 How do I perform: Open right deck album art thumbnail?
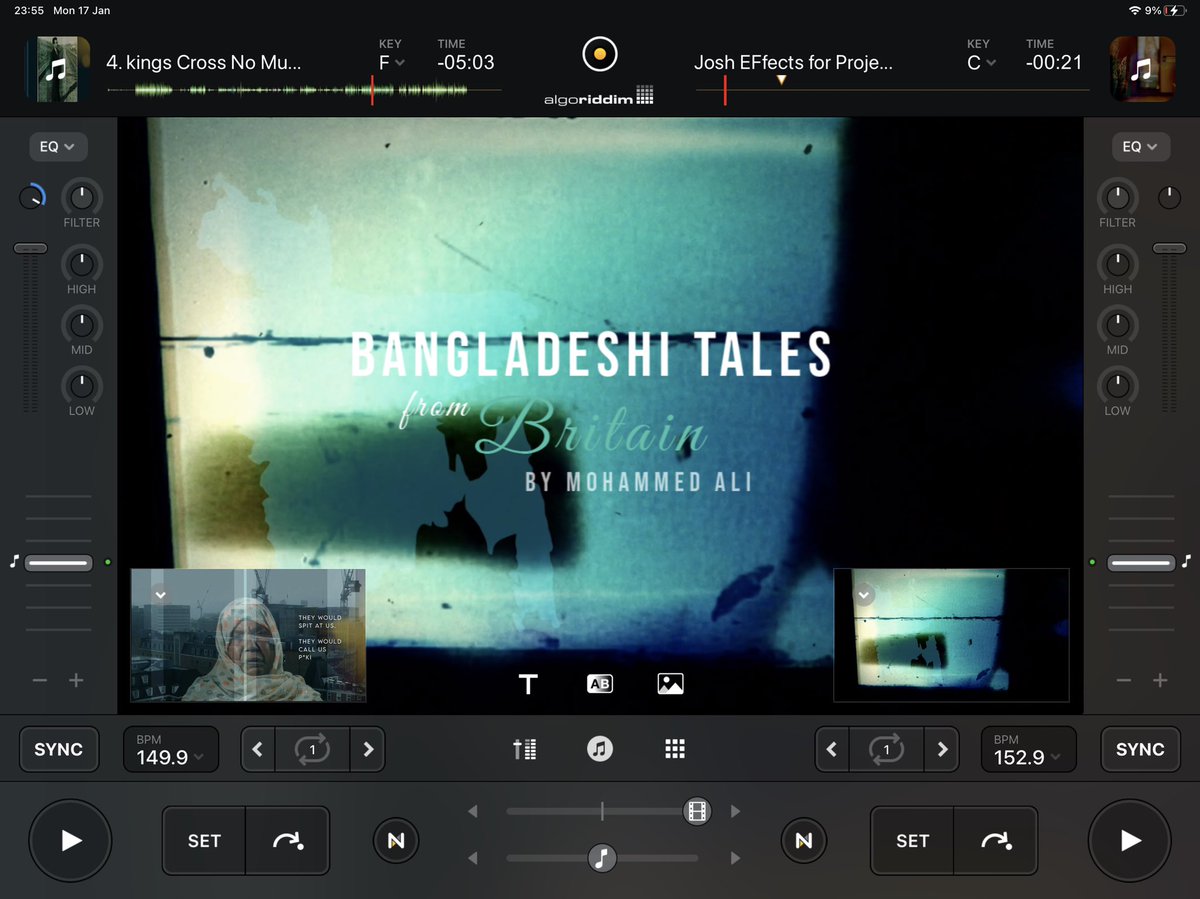pyautogui.click(x=1142, y=69)
